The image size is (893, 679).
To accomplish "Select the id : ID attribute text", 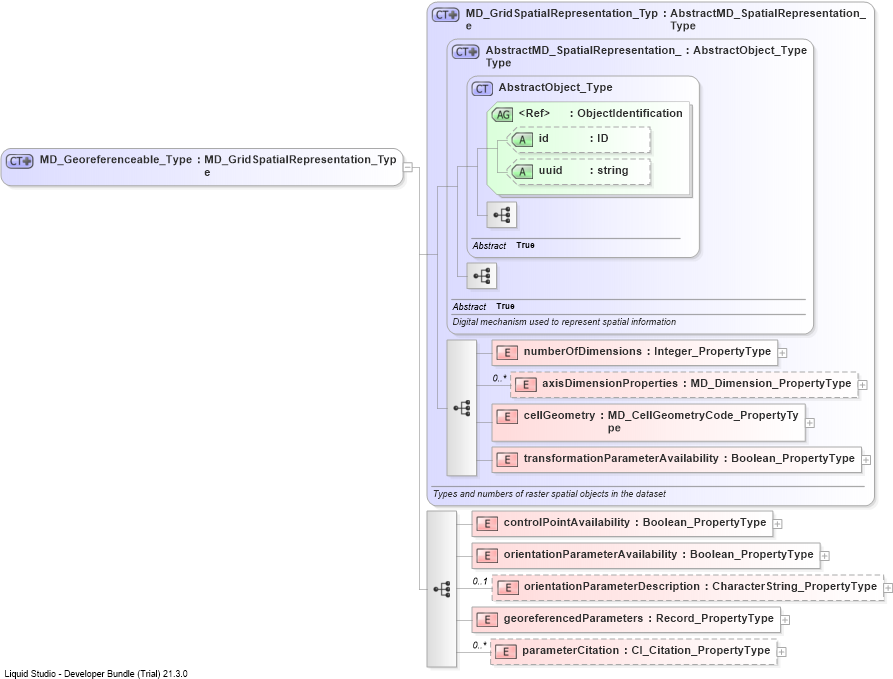I will pos(574,138).
